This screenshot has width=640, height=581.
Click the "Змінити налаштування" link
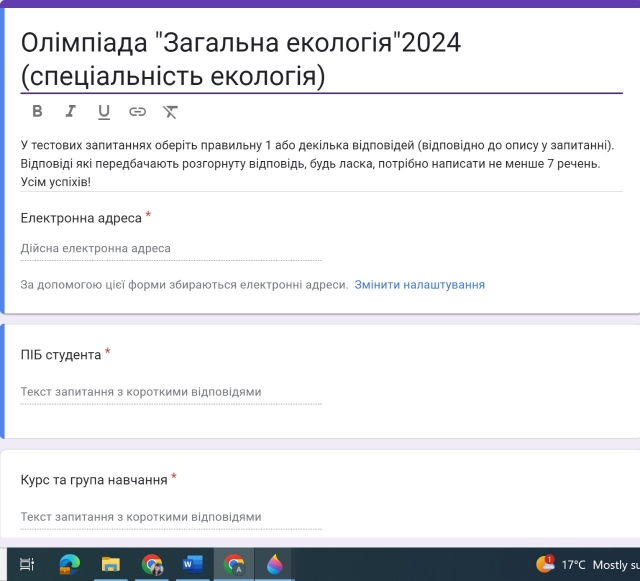[x=420, y=285]
